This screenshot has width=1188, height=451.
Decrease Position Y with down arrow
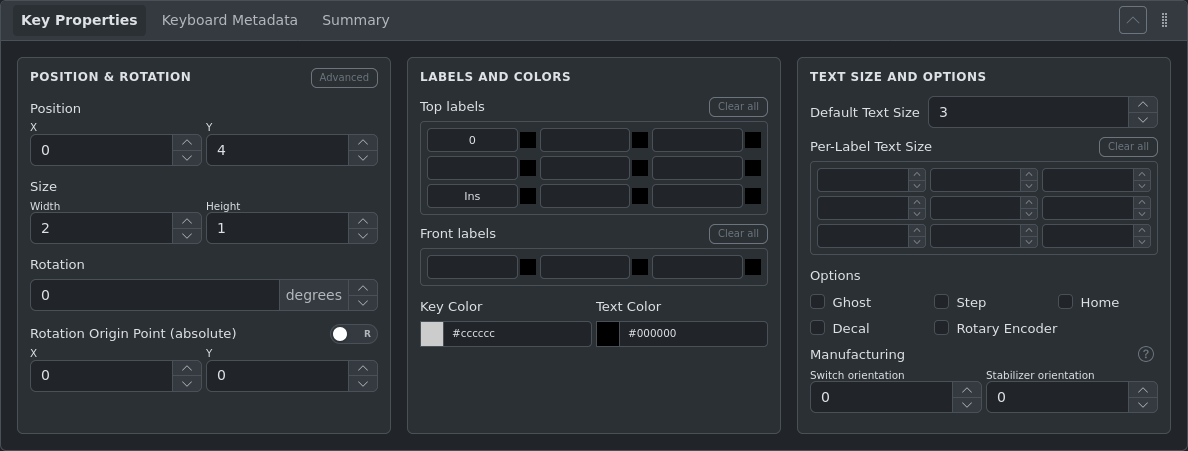(362, 158)
